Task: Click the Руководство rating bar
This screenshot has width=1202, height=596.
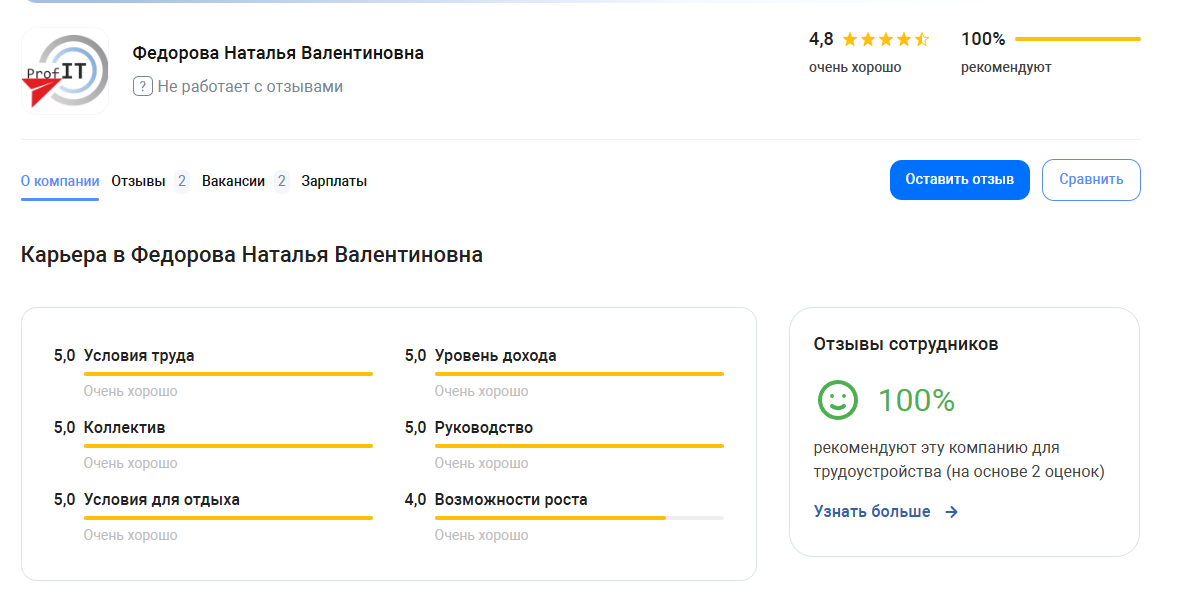Action: click(x=579, y=446)
